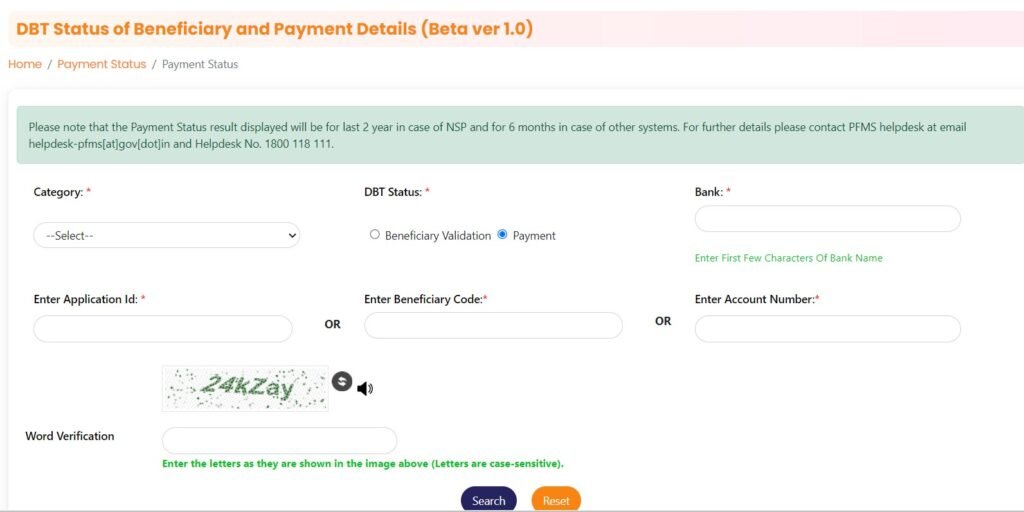Click the Enter Application Id field

(163, 329)
